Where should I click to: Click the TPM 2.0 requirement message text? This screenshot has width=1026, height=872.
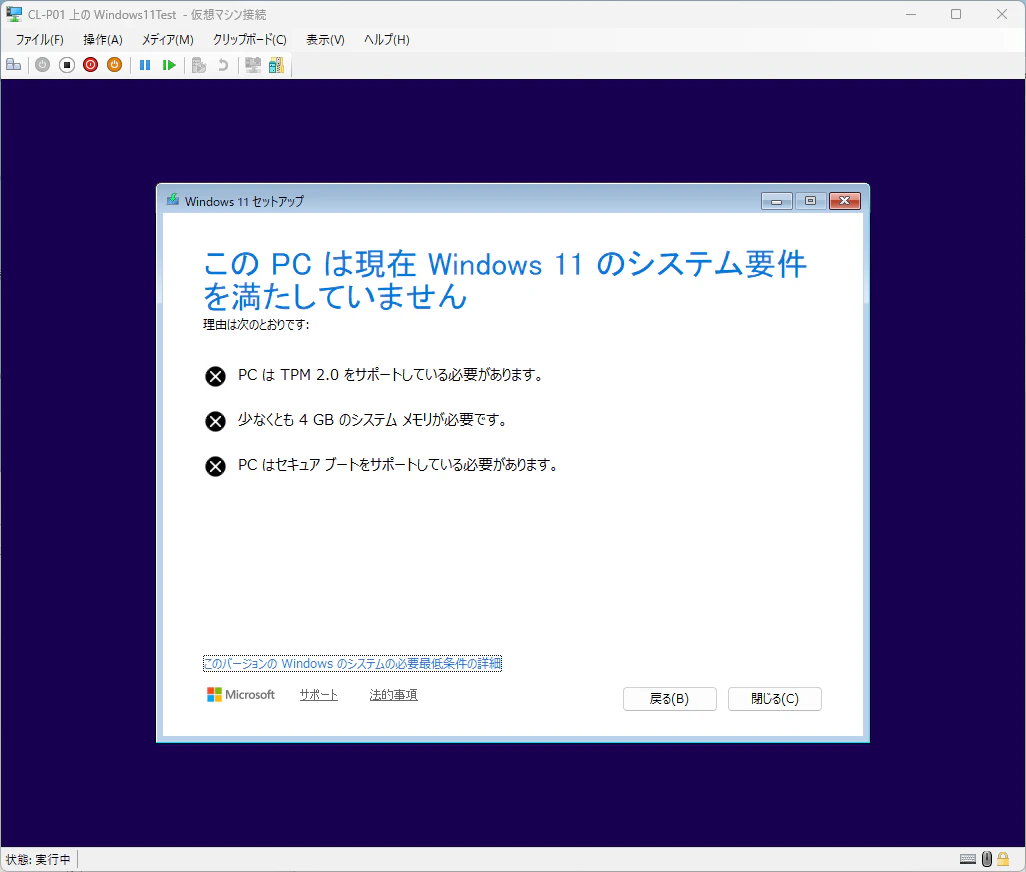click(x=391, y=375)
